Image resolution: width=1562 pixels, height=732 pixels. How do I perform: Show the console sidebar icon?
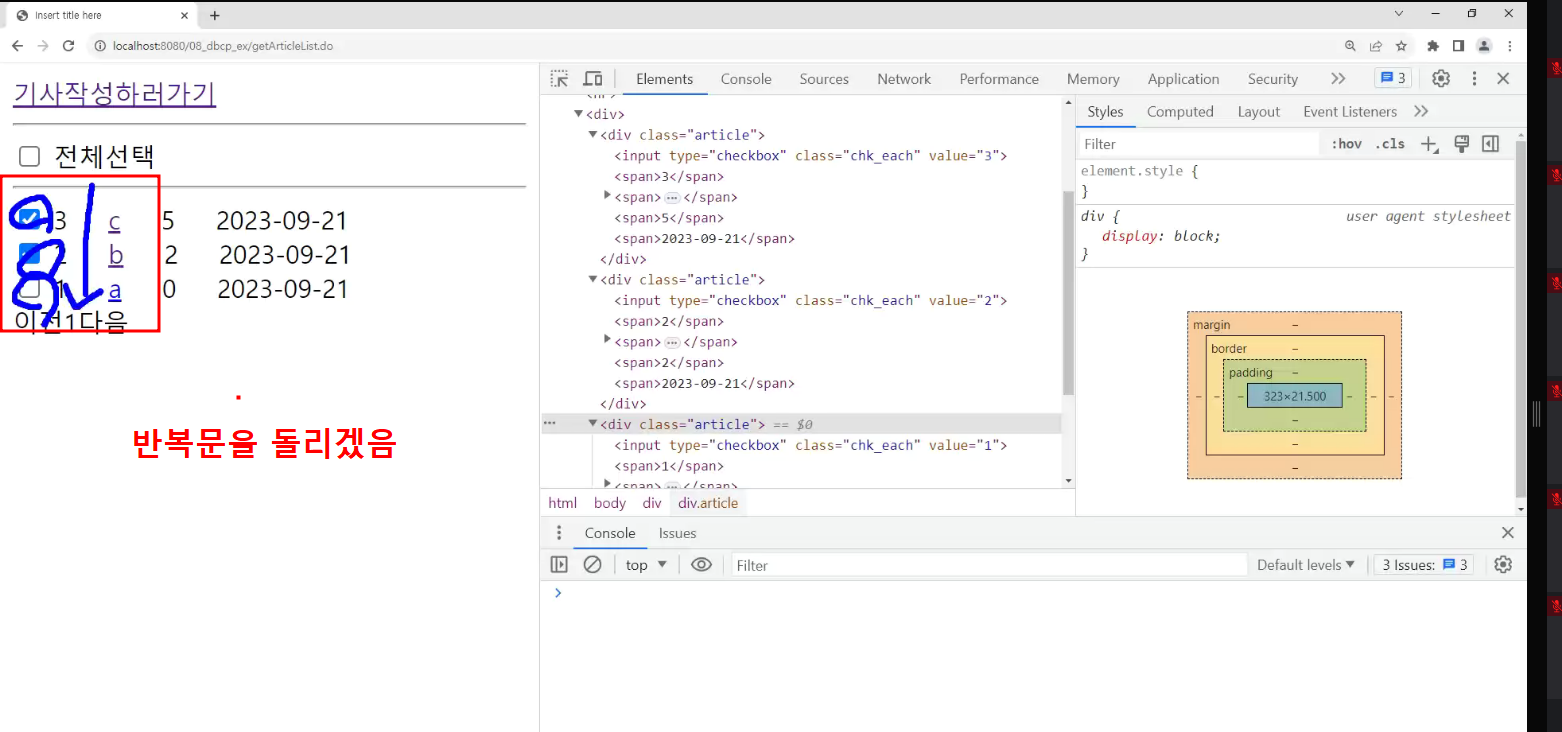(559, 565)
